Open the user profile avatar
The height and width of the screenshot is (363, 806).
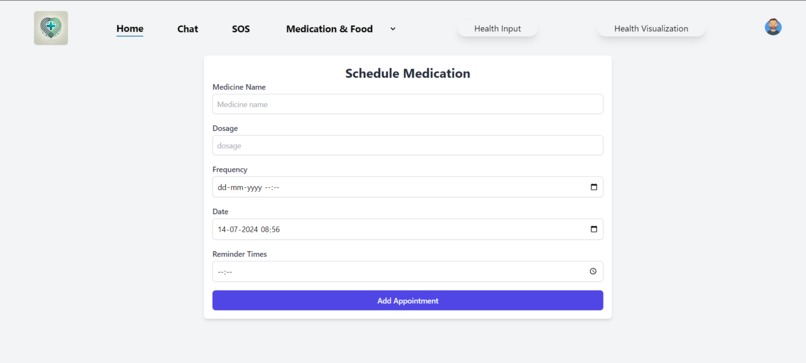[773, 27]
